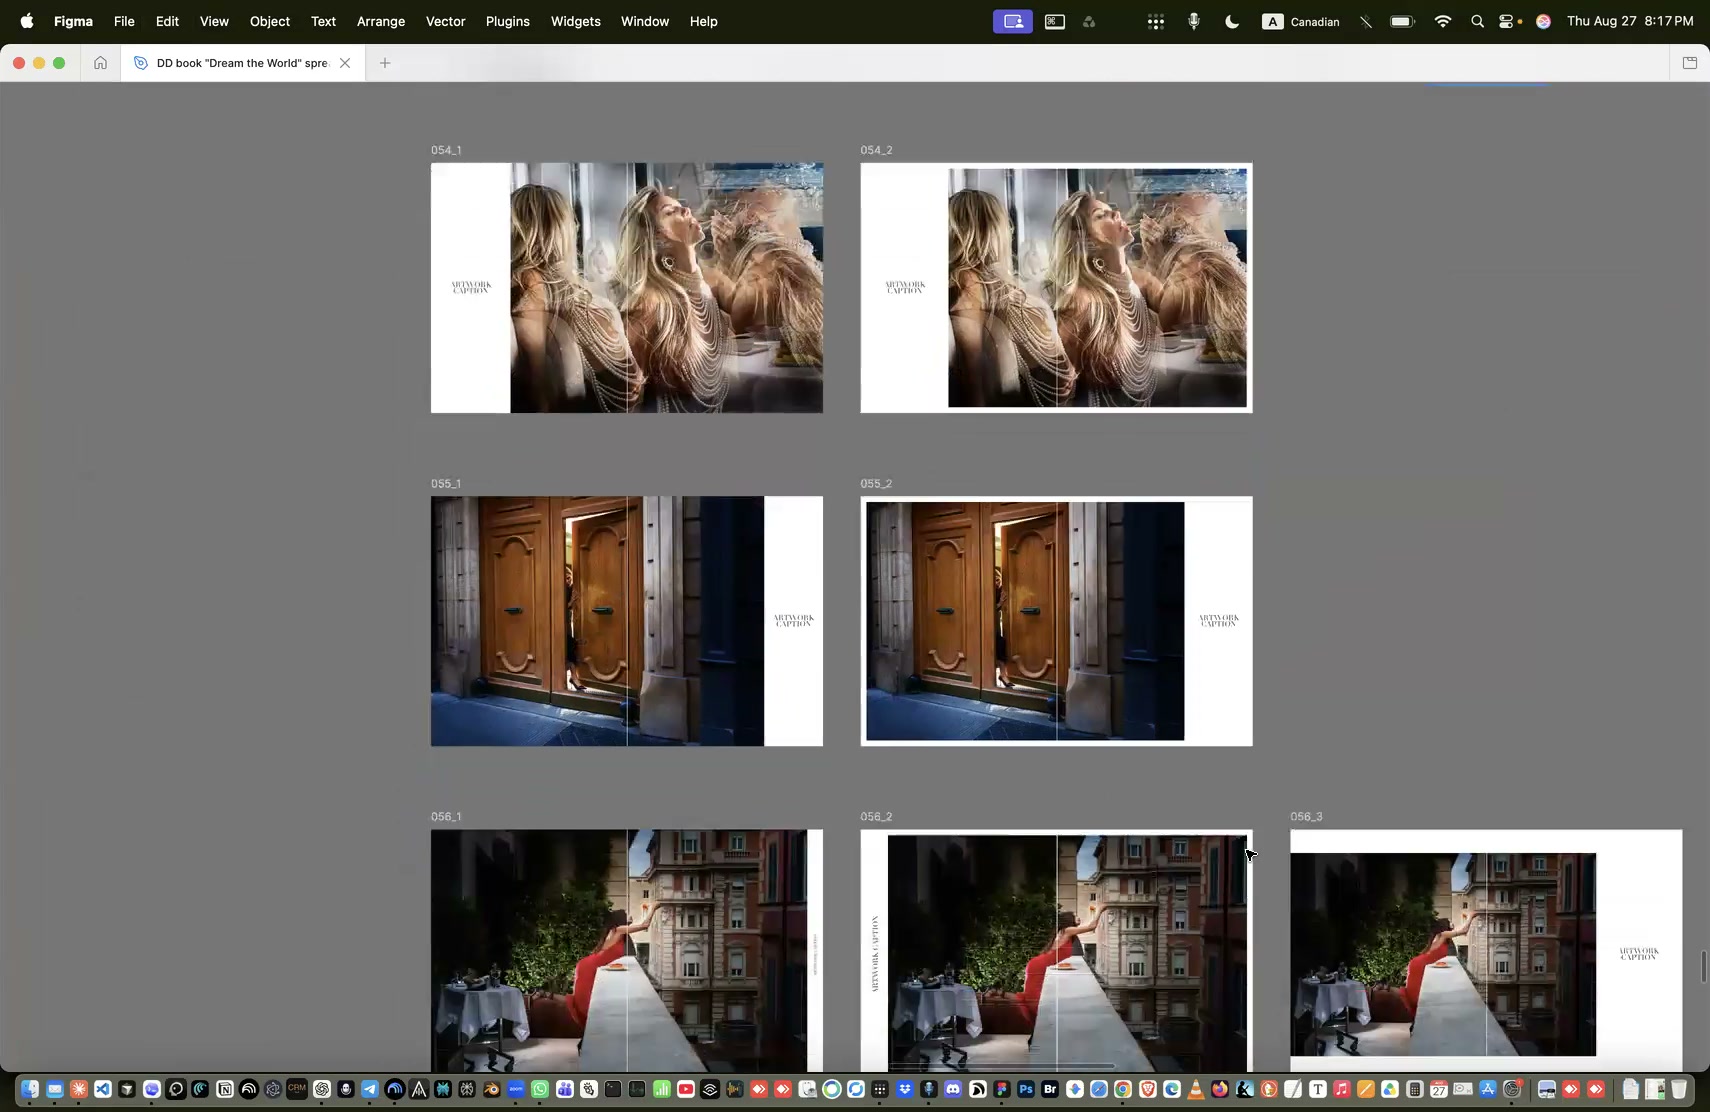Open Blender from the Dock
Viewport: 1710px width, 1112px height.
pyautogui.click(x=491, y=1089)
